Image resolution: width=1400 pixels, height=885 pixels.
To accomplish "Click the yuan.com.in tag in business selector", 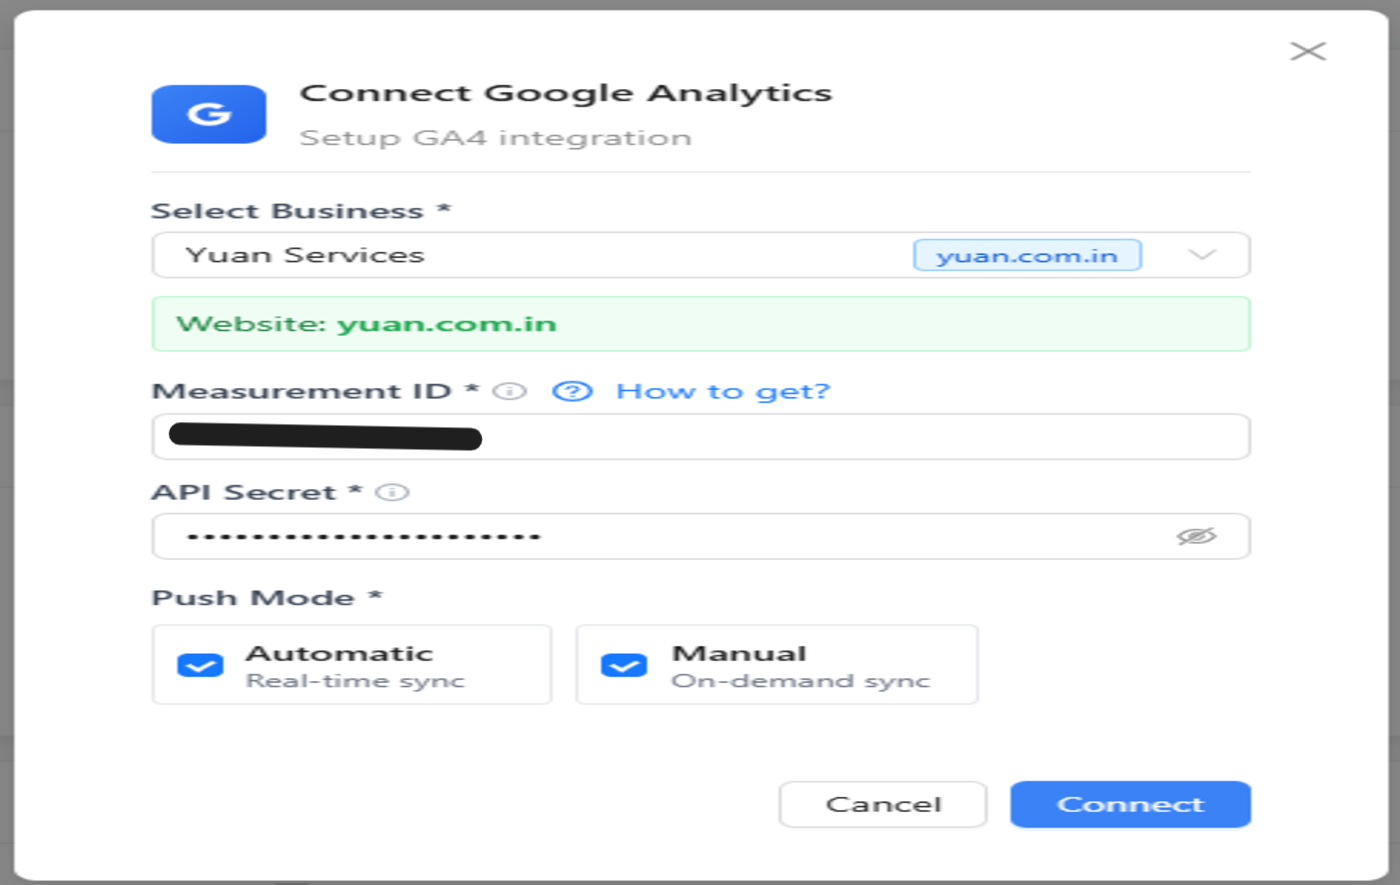I will point(1027,255).
